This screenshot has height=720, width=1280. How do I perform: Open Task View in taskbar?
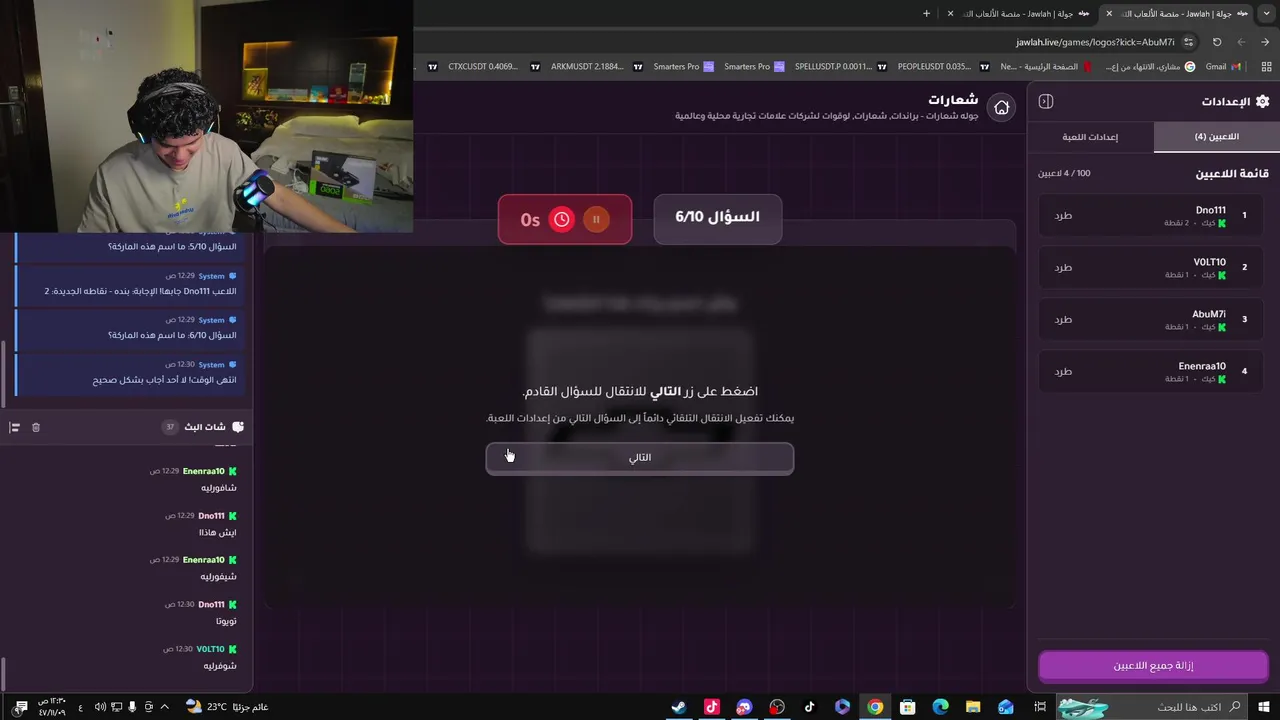(1039, 707)
